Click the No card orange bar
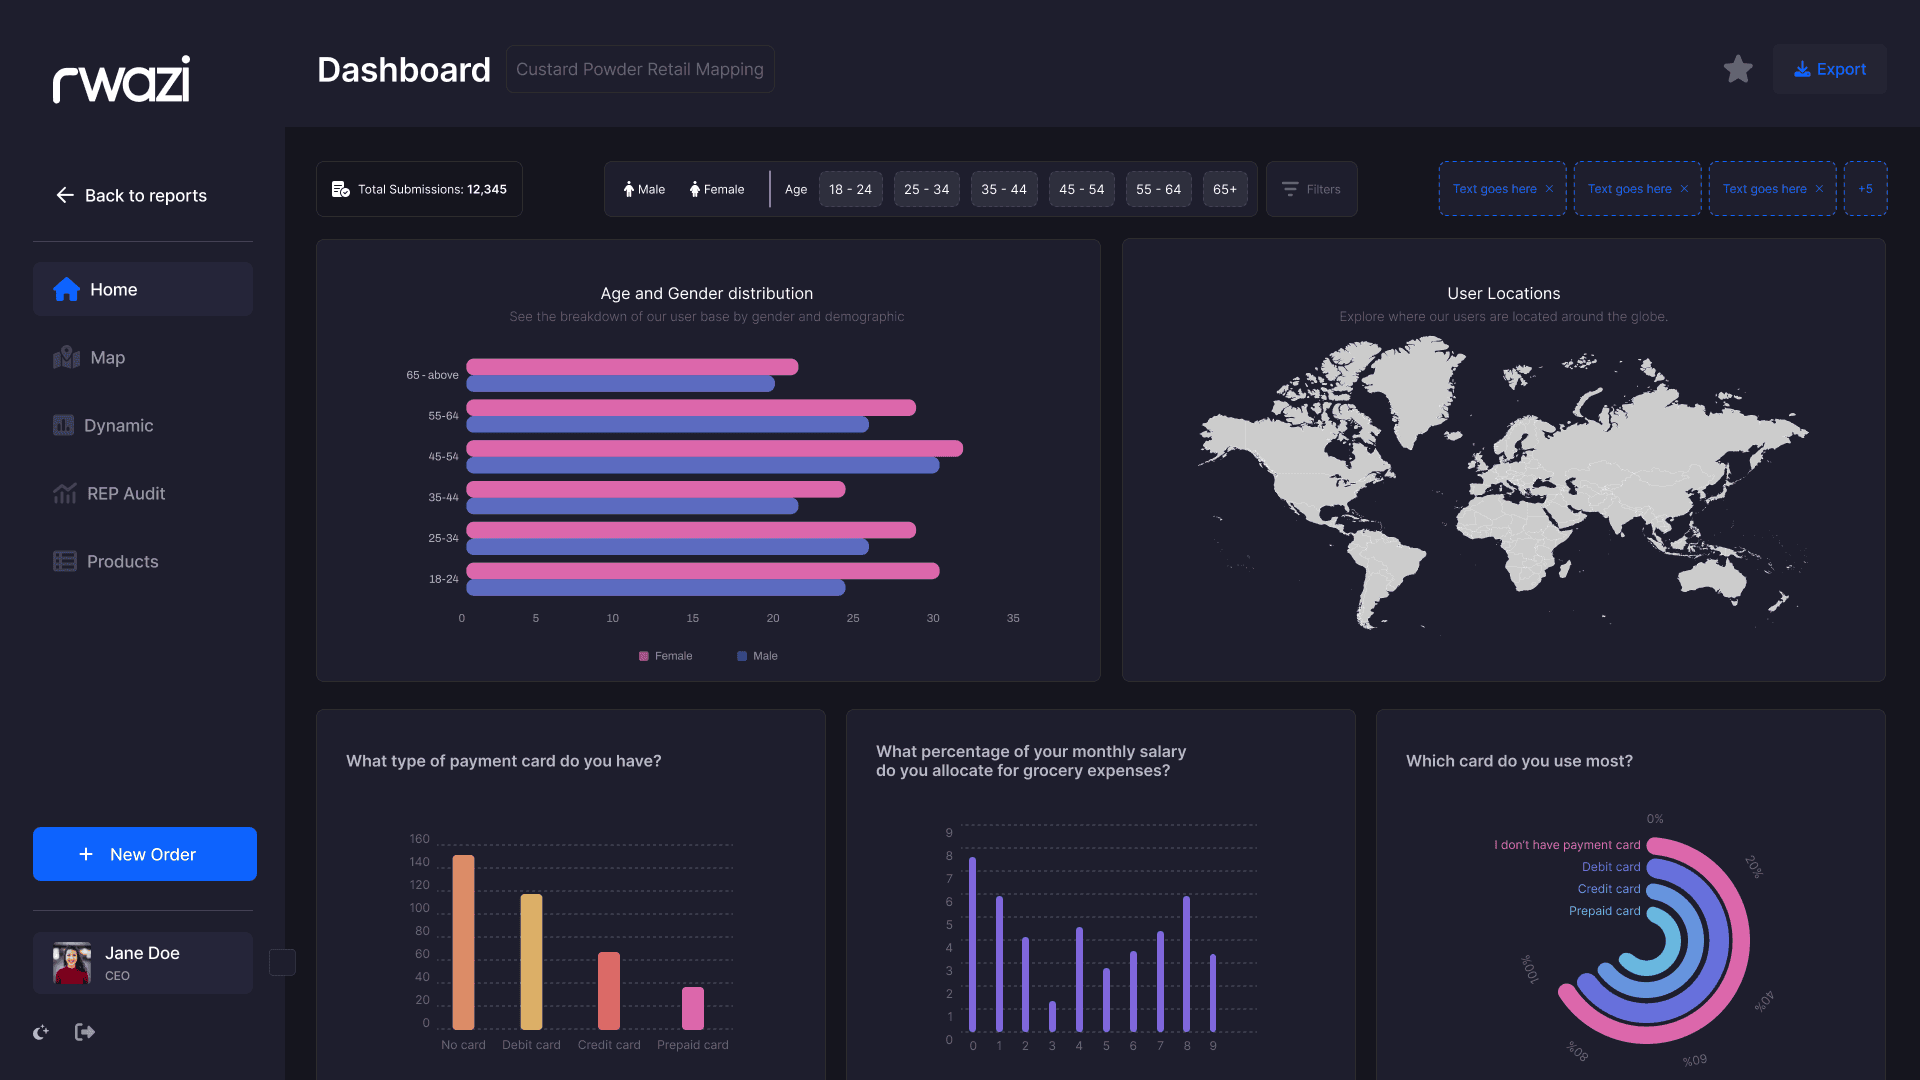The height and width of the screenshot is (1080, 1920). click(463, 942)
